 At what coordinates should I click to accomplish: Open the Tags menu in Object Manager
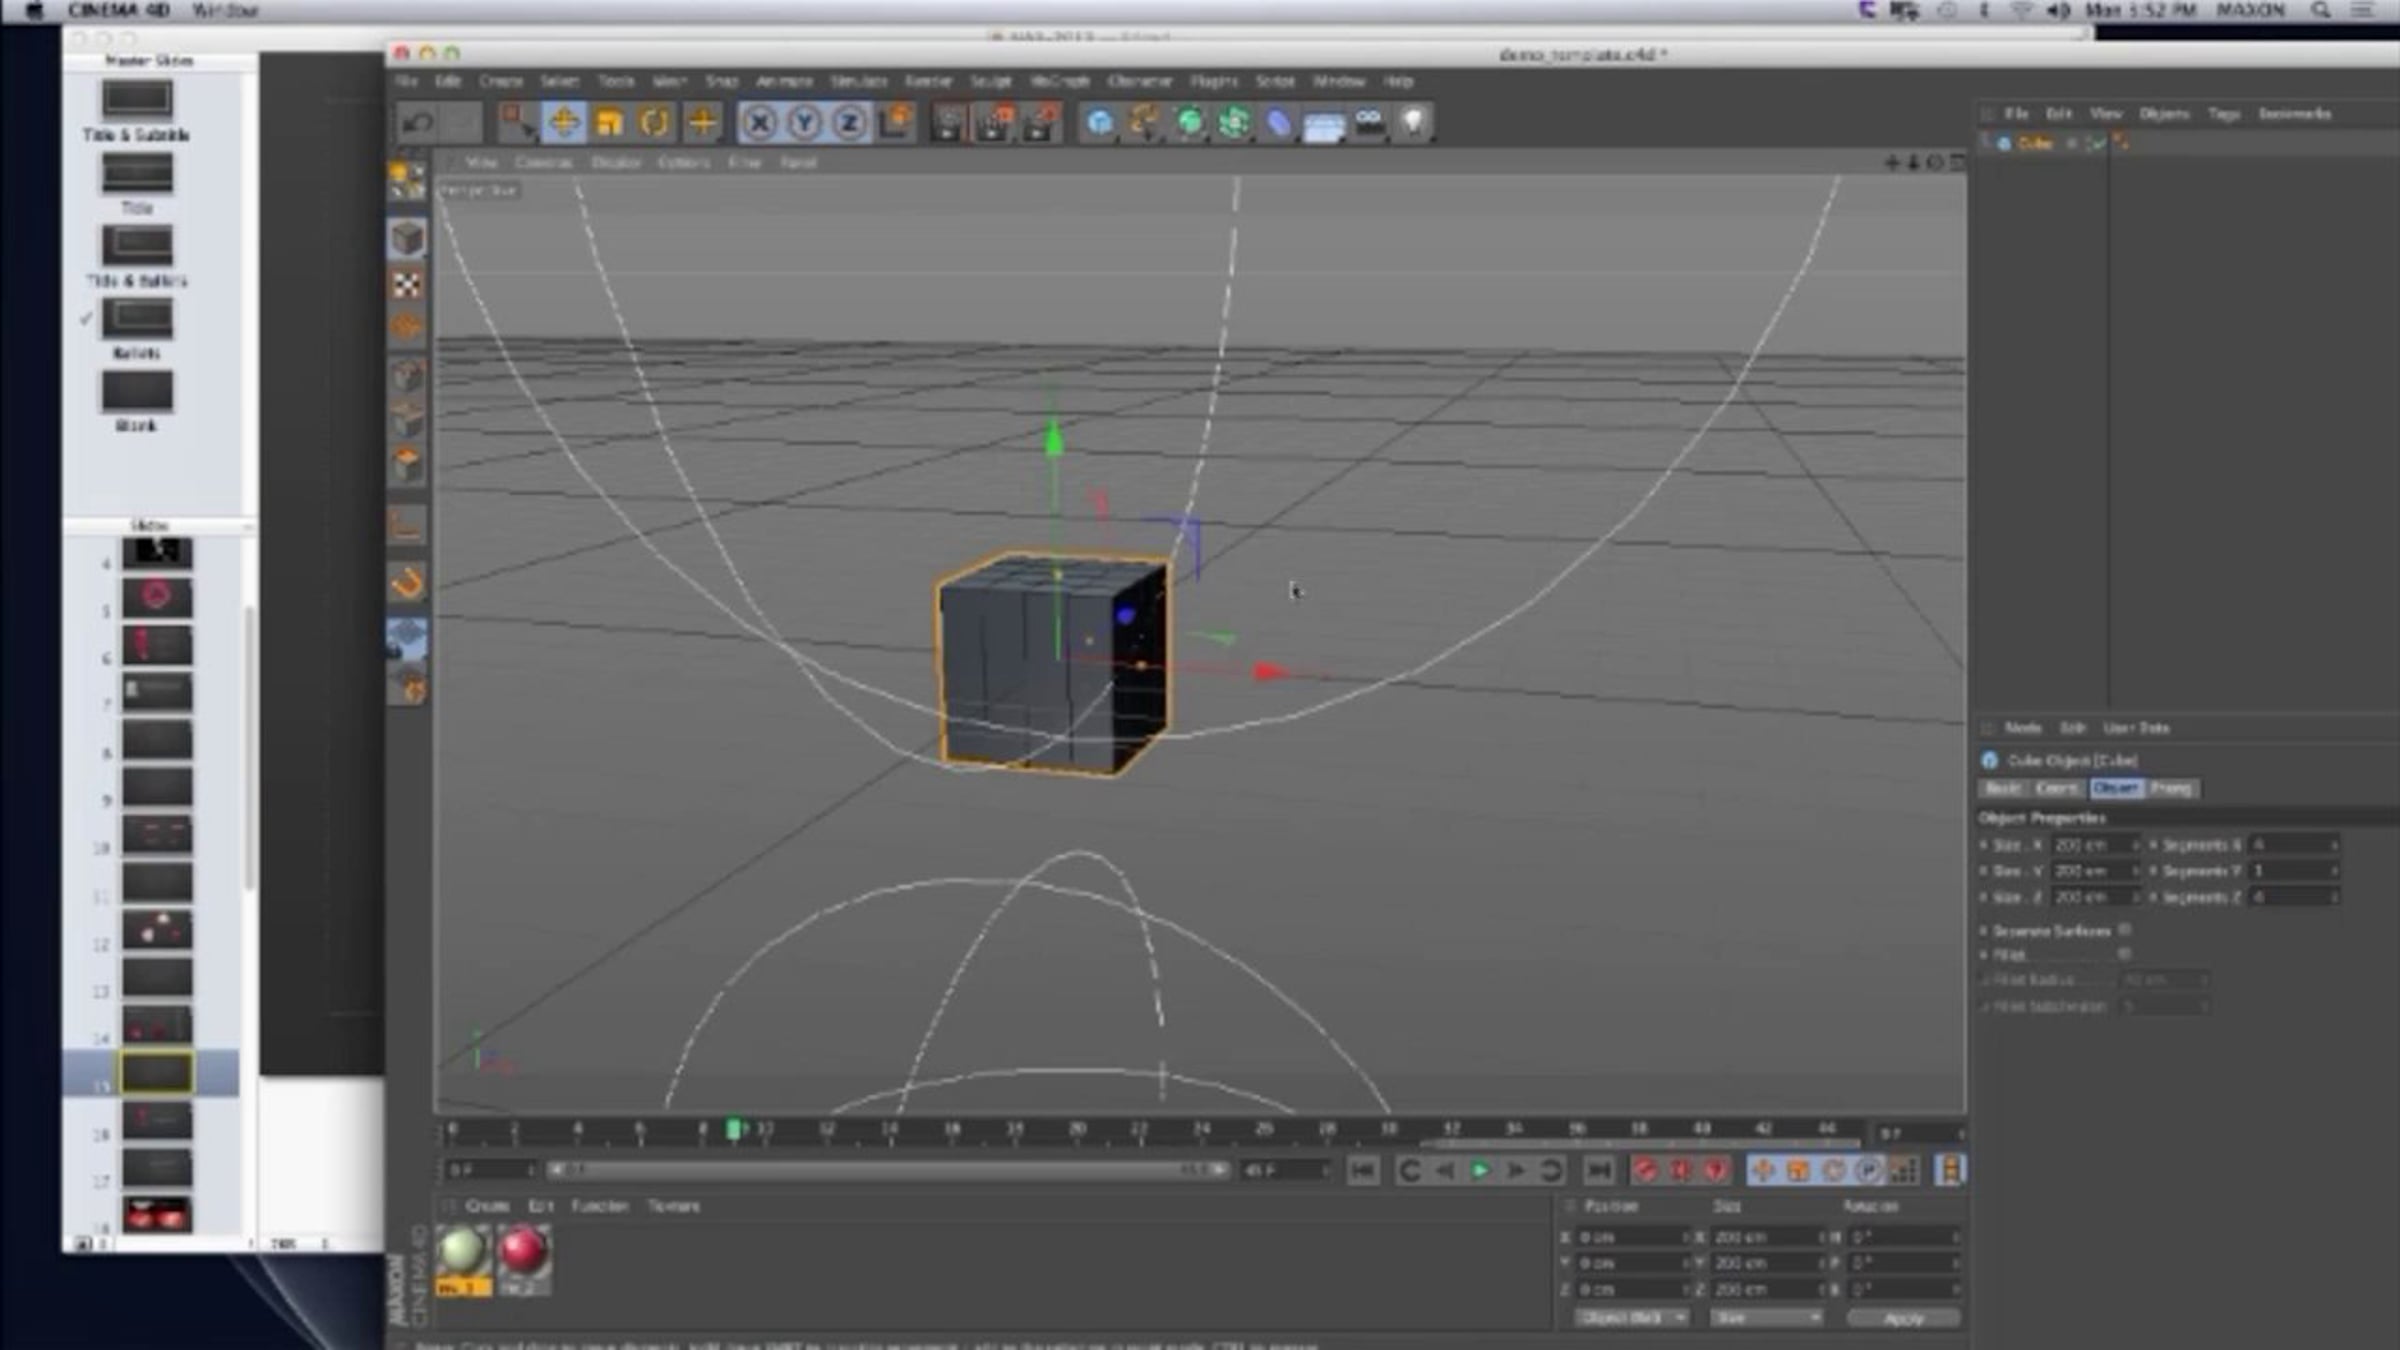pyautogui.click(x=2224, y=114)
